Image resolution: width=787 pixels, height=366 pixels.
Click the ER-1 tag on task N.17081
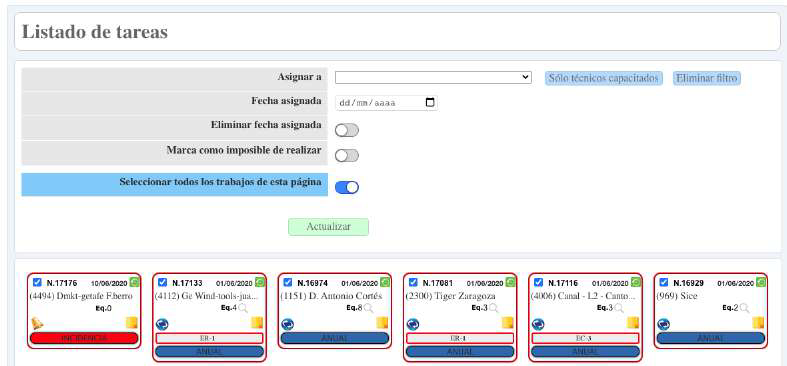pyautogui.click(x=460, y=338)
